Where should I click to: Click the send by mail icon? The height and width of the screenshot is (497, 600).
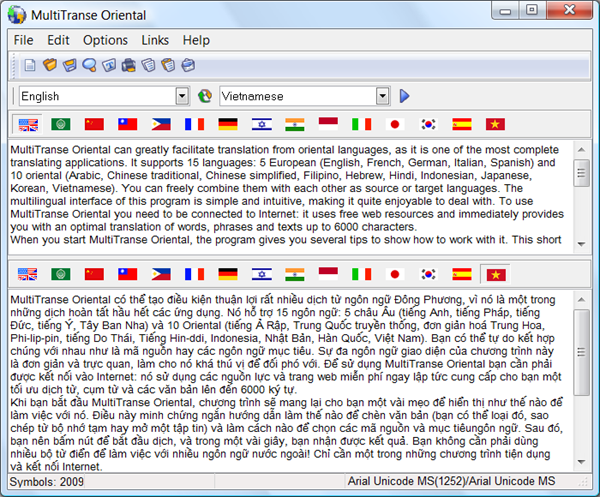[188, 65]
